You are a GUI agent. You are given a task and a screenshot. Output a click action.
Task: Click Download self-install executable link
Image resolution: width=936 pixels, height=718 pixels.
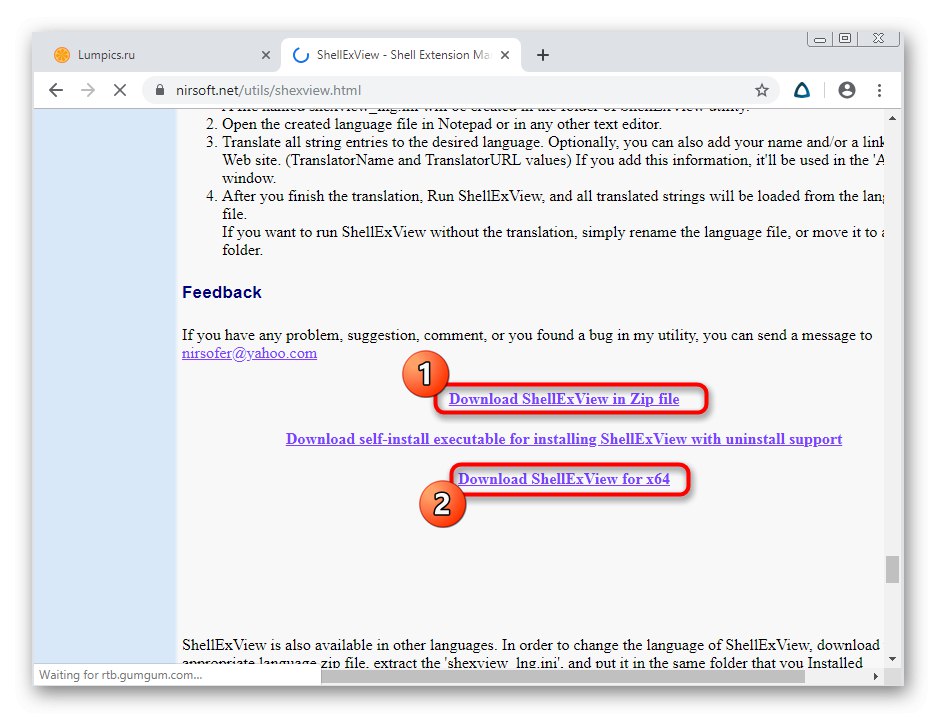click(564, 439)
